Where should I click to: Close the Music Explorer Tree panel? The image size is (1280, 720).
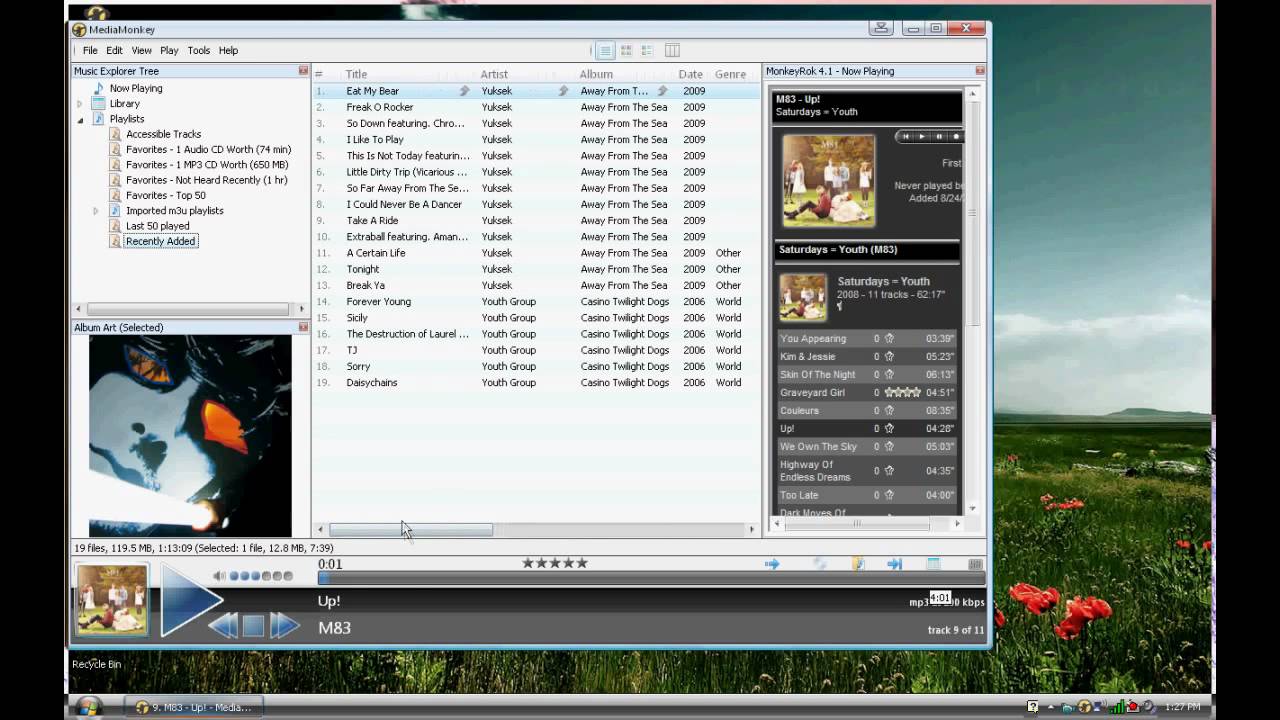pyautogui.click(x=303, y=71)
